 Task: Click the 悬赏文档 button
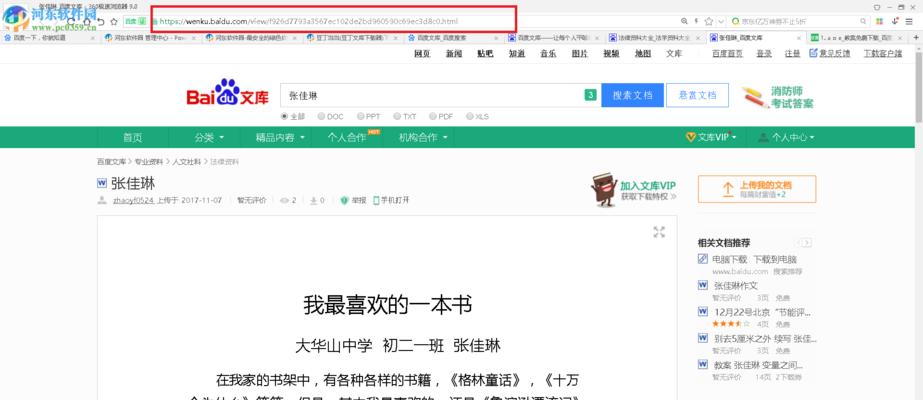click(x=697, y=95)
